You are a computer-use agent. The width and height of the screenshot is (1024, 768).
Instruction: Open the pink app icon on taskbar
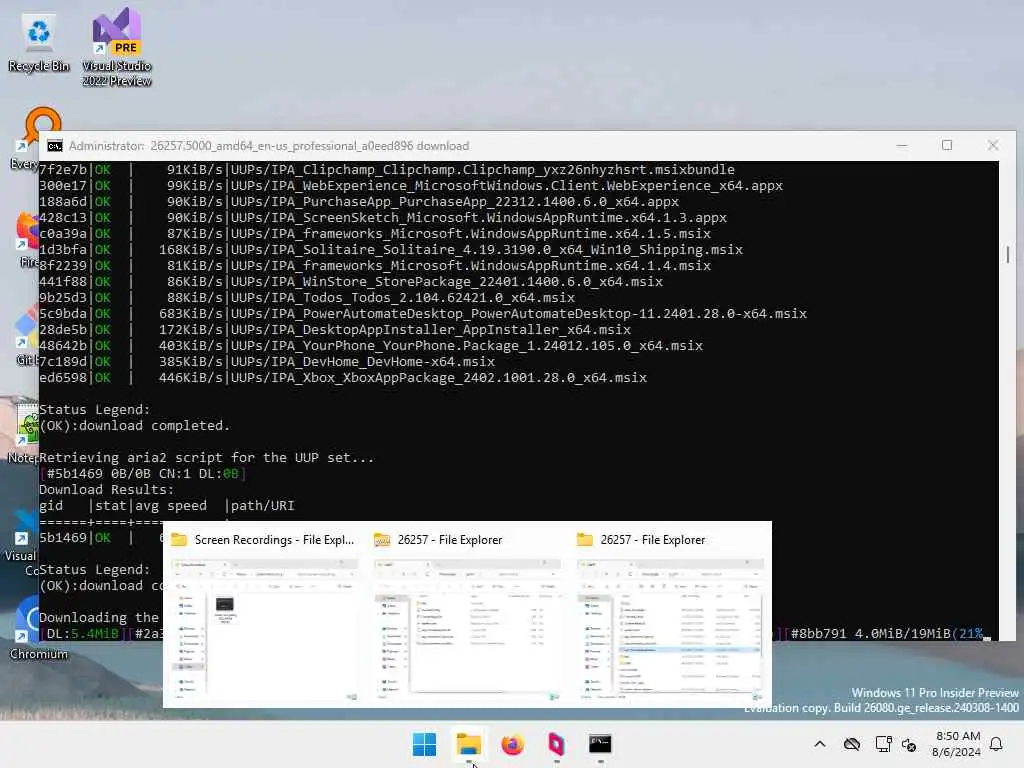556,744
